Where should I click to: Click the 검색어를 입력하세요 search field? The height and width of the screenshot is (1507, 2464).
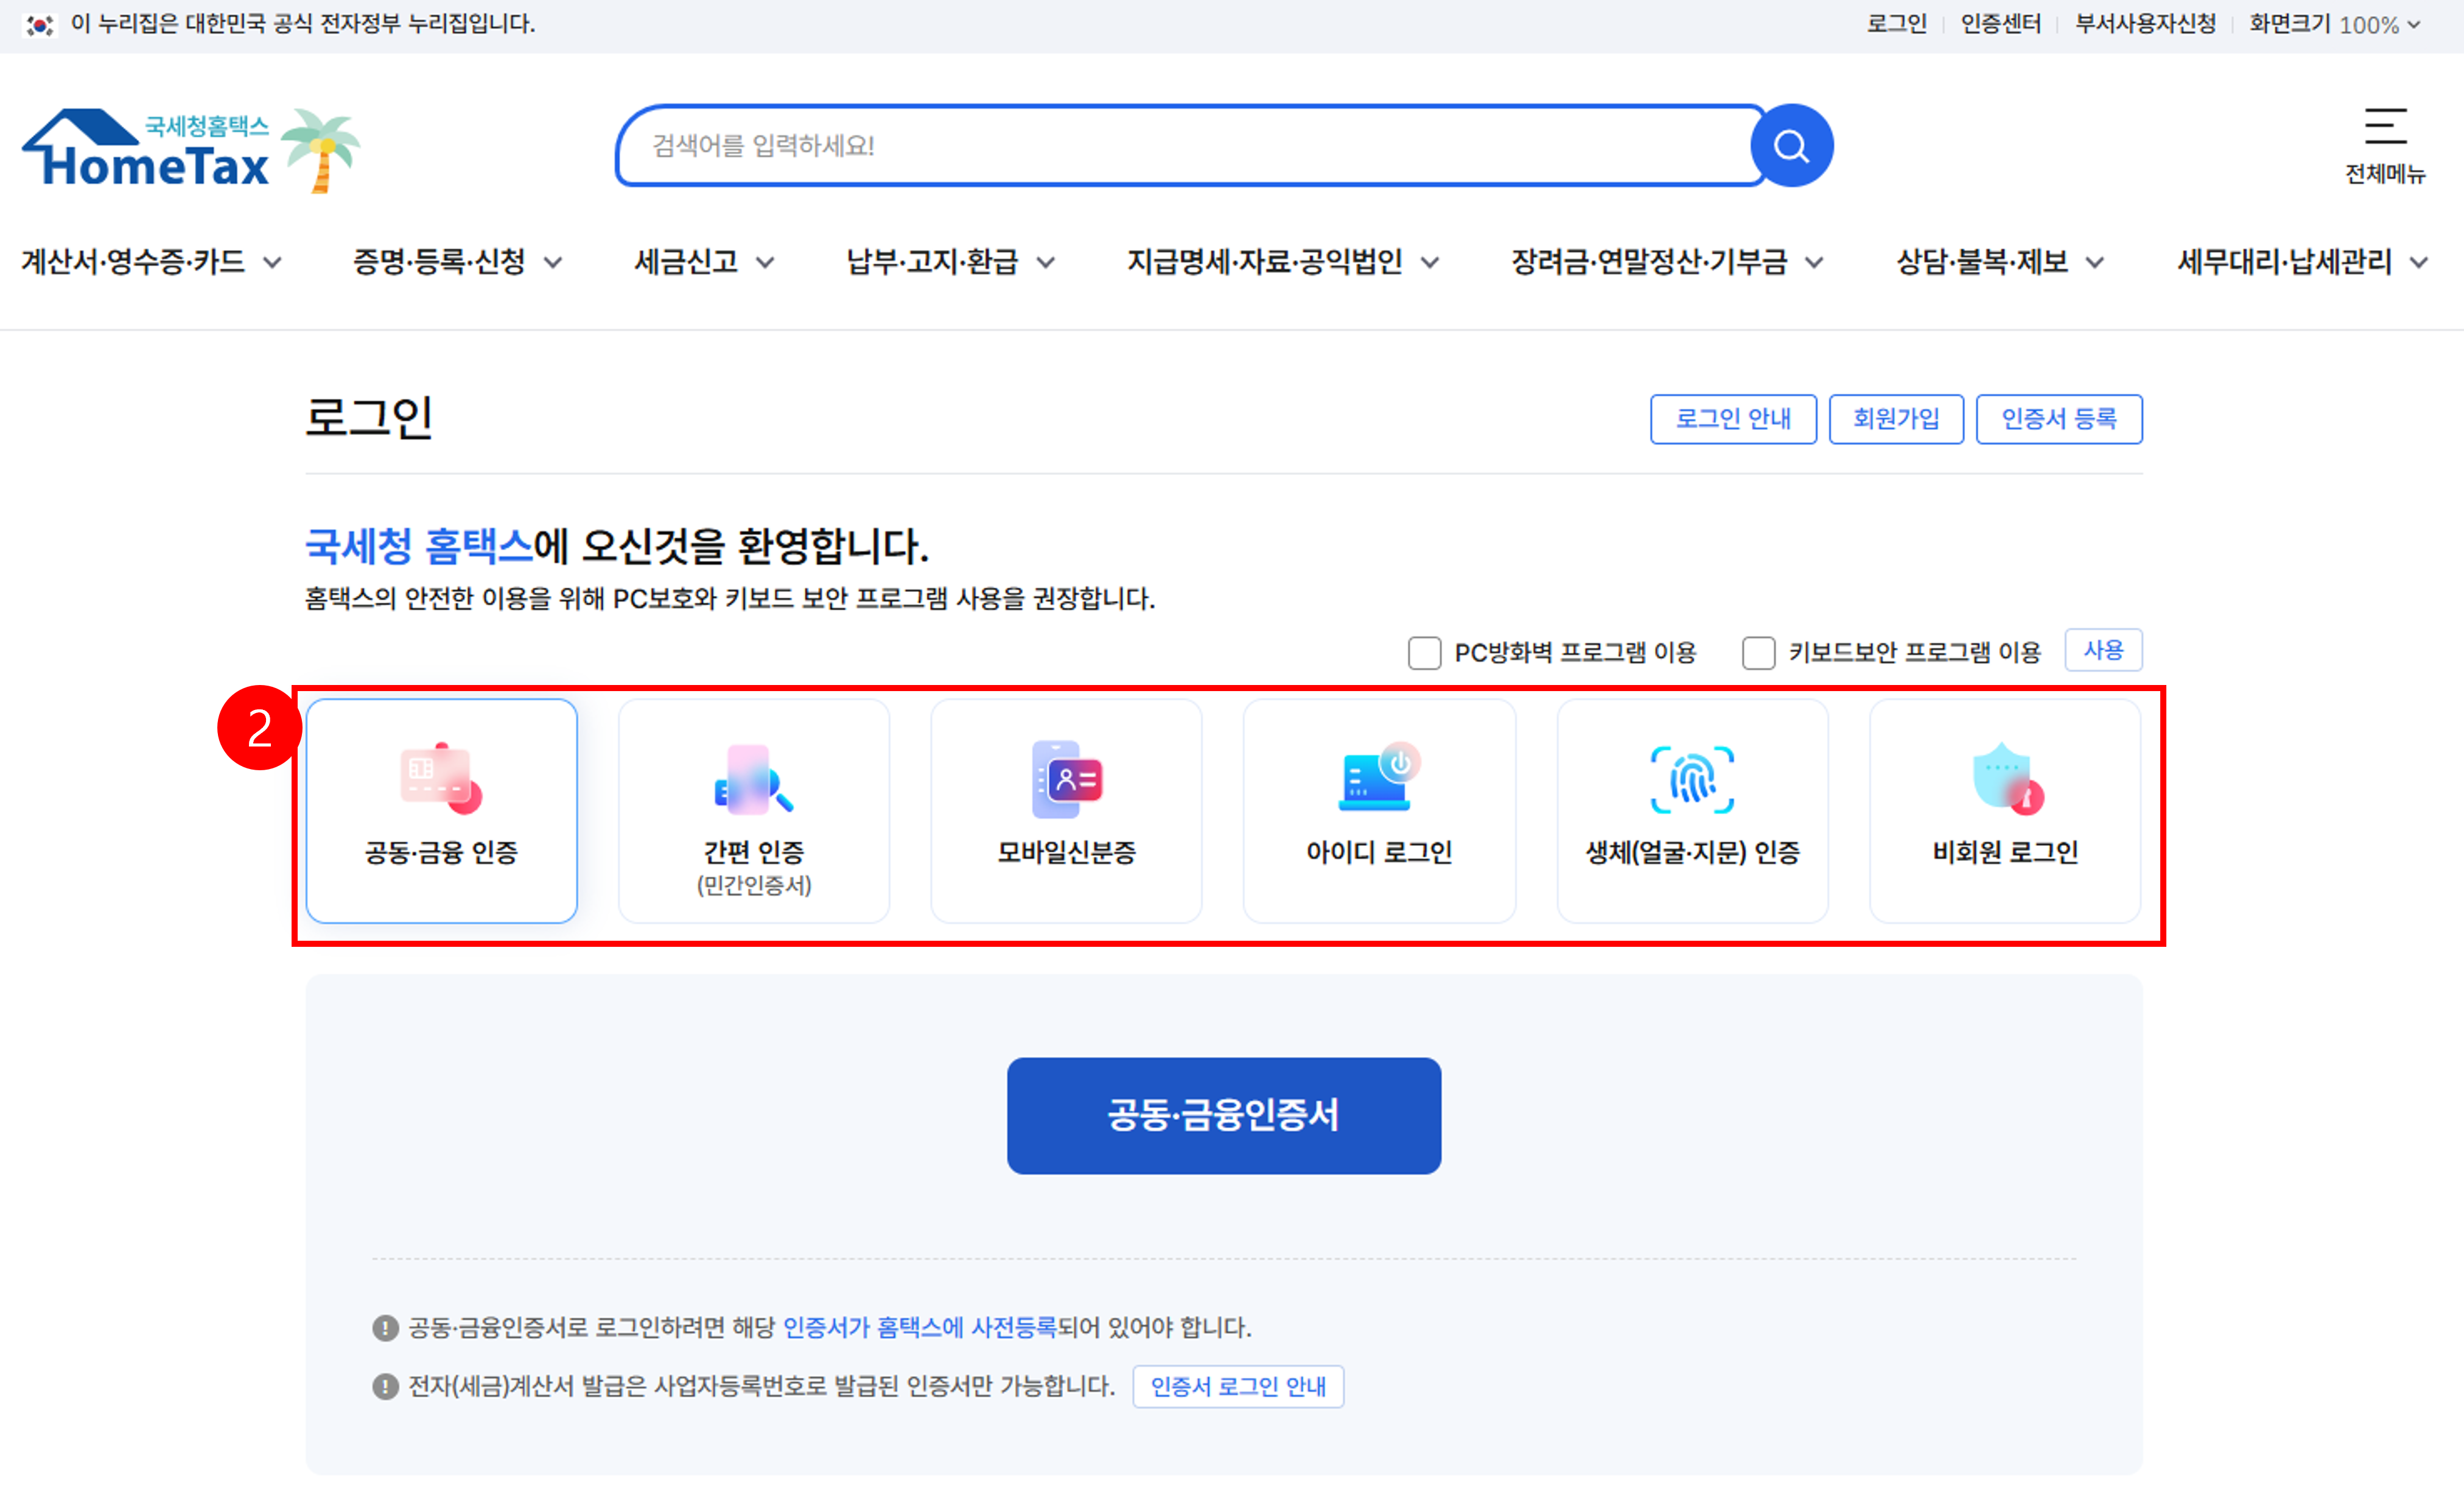click(1190, 146)
